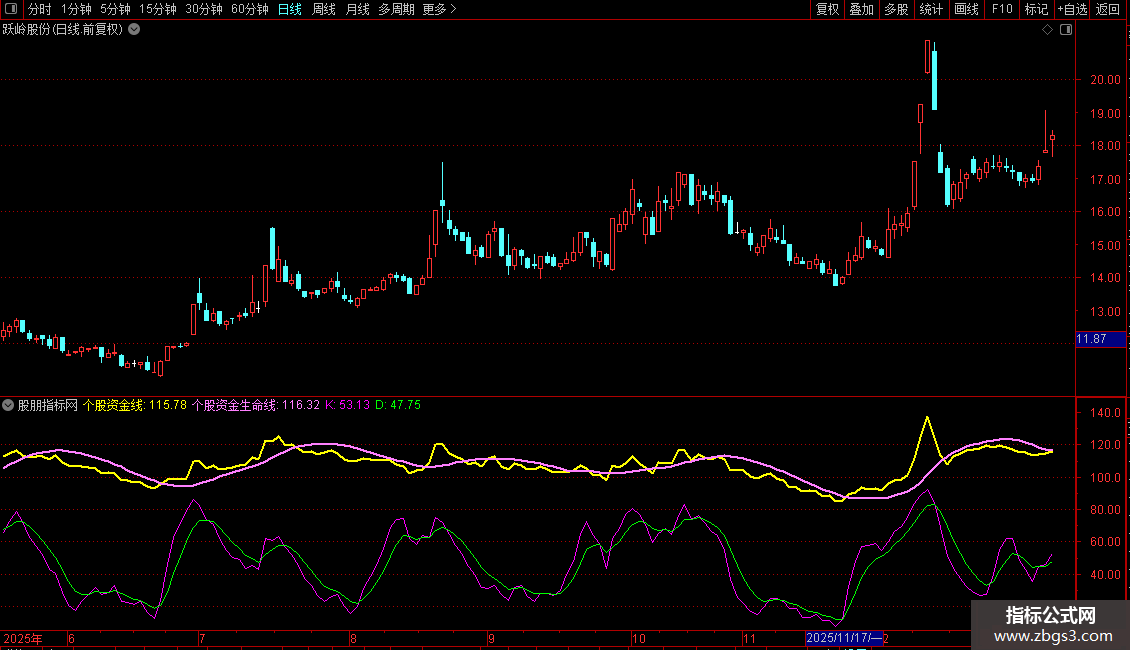Click the highlighted 11.87 price label
The height and width of the screenshot is (650, 1130).
click(x=1100, y=339)
